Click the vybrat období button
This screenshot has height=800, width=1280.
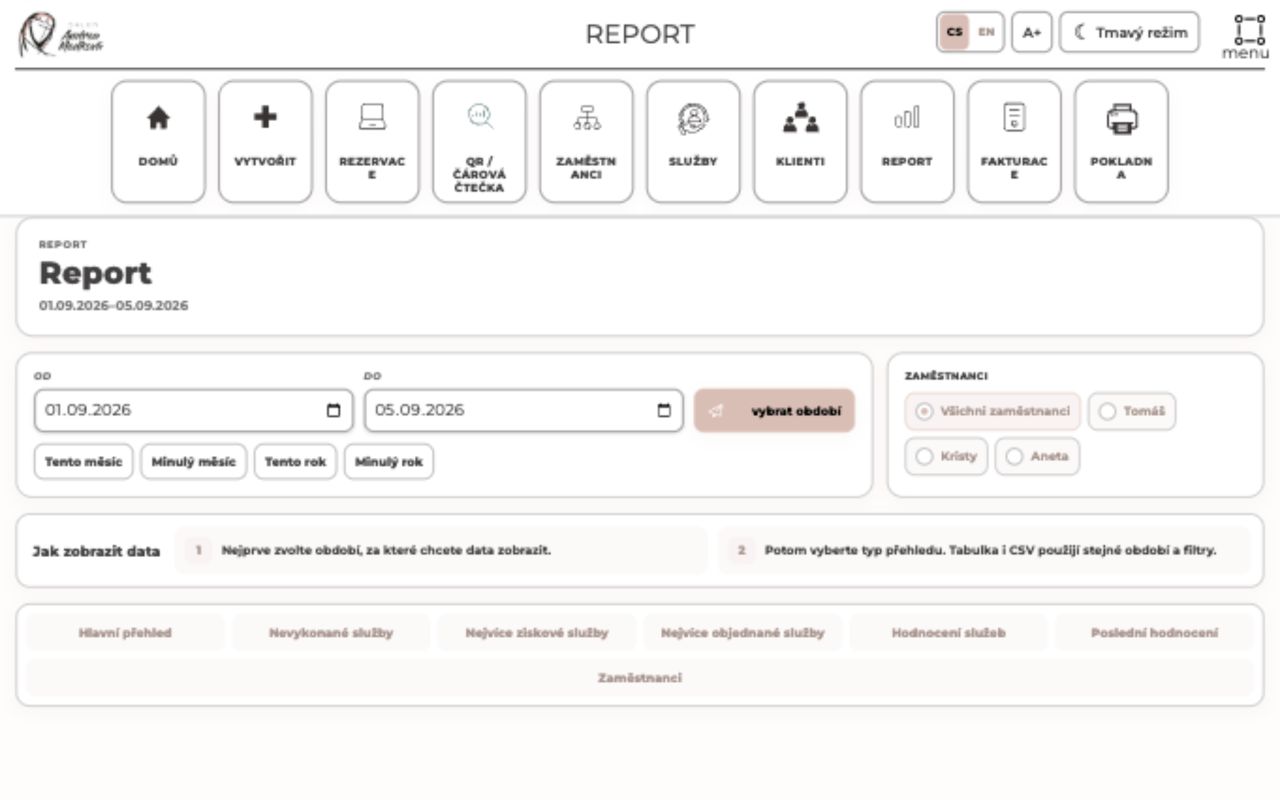point(774,411)
